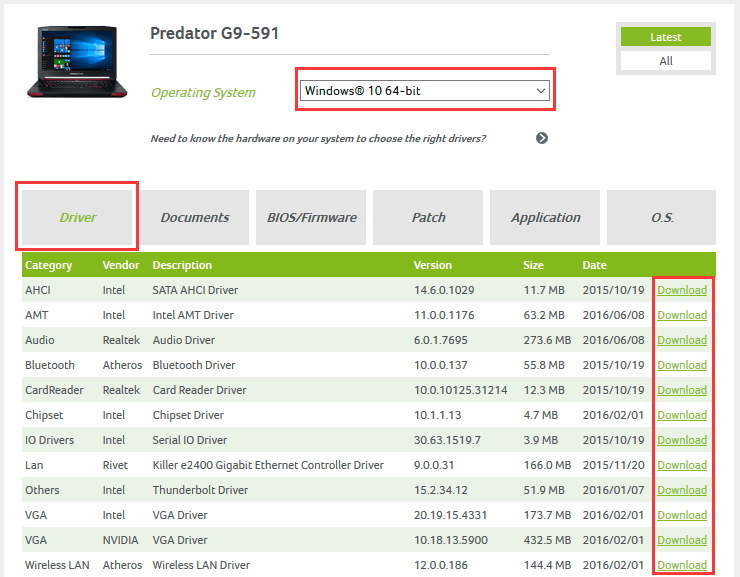
Task: Switch to the Application tab
Action: (545, 217)
